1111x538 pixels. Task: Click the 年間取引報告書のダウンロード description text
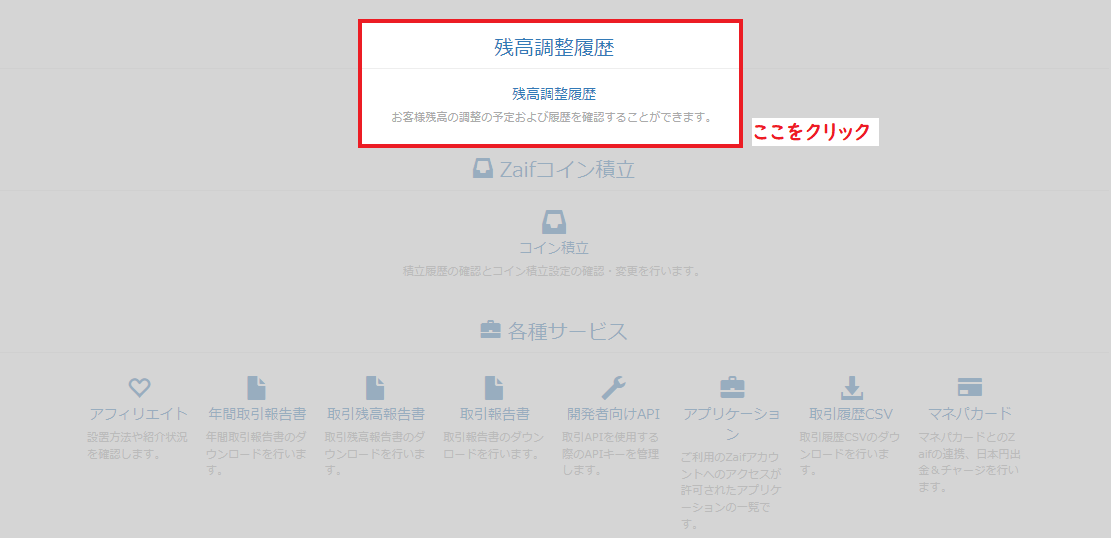coord(256,453)
